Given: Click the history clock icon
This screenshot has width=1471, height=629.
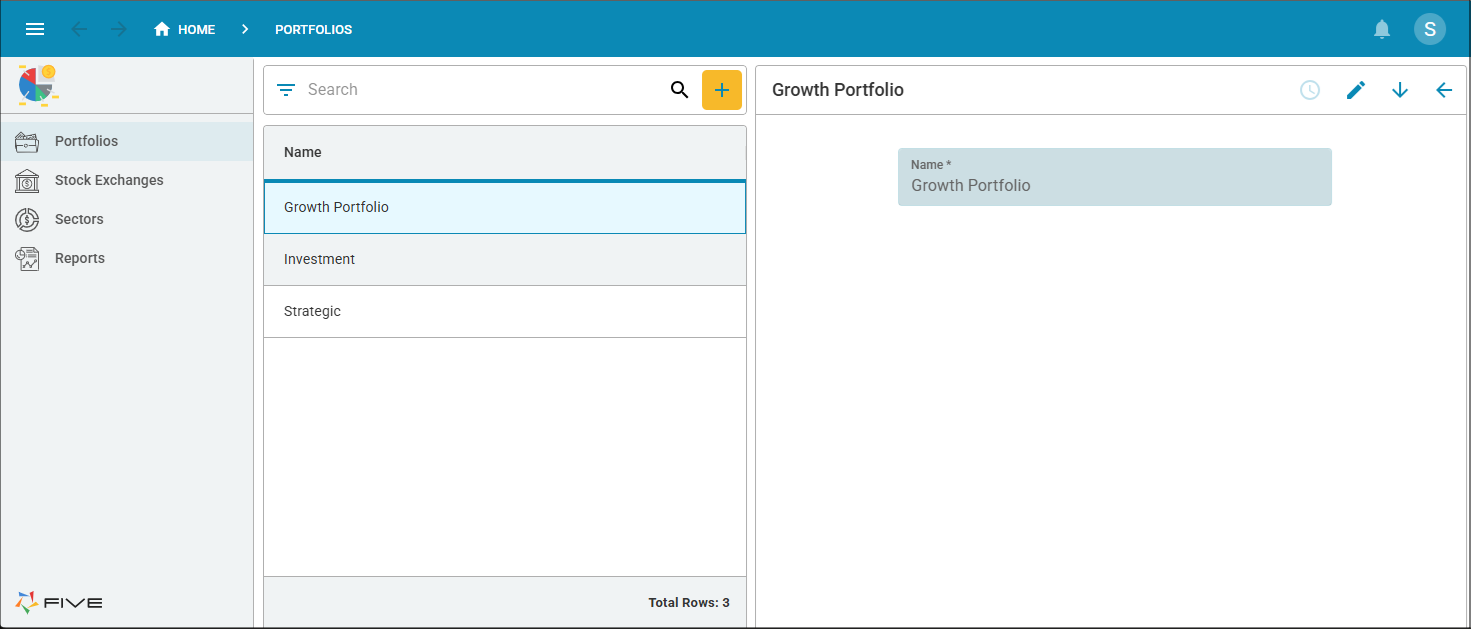Looking at the screenshot, I should coord(1309,90).
